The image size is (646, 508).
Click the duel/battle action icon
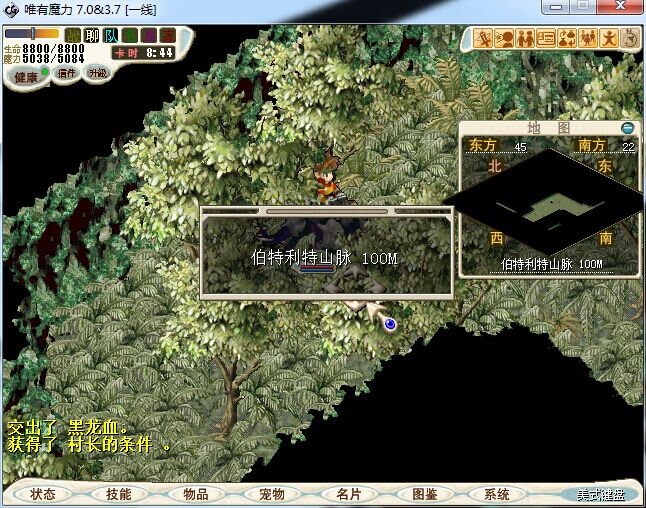coord(484,40)
